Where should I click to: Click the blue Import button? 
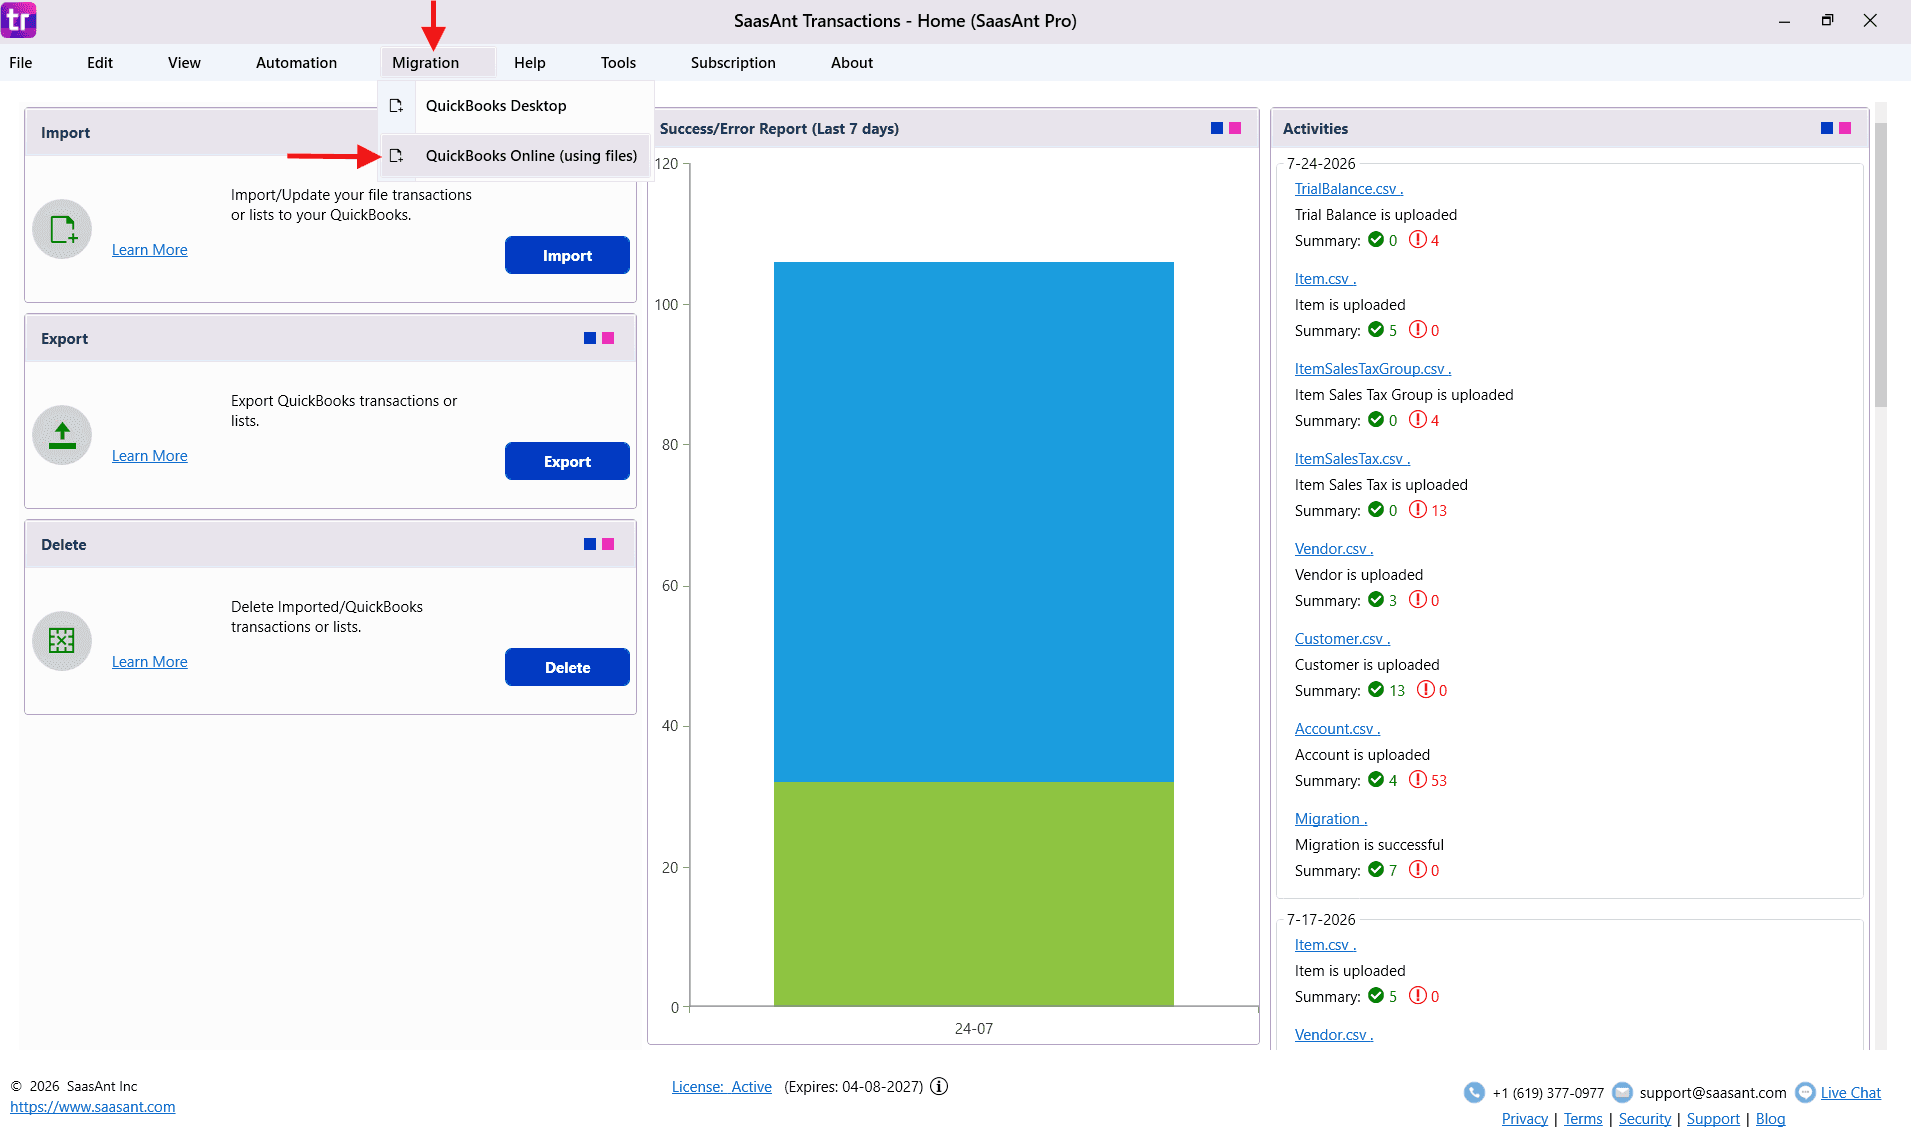point(567,255)
